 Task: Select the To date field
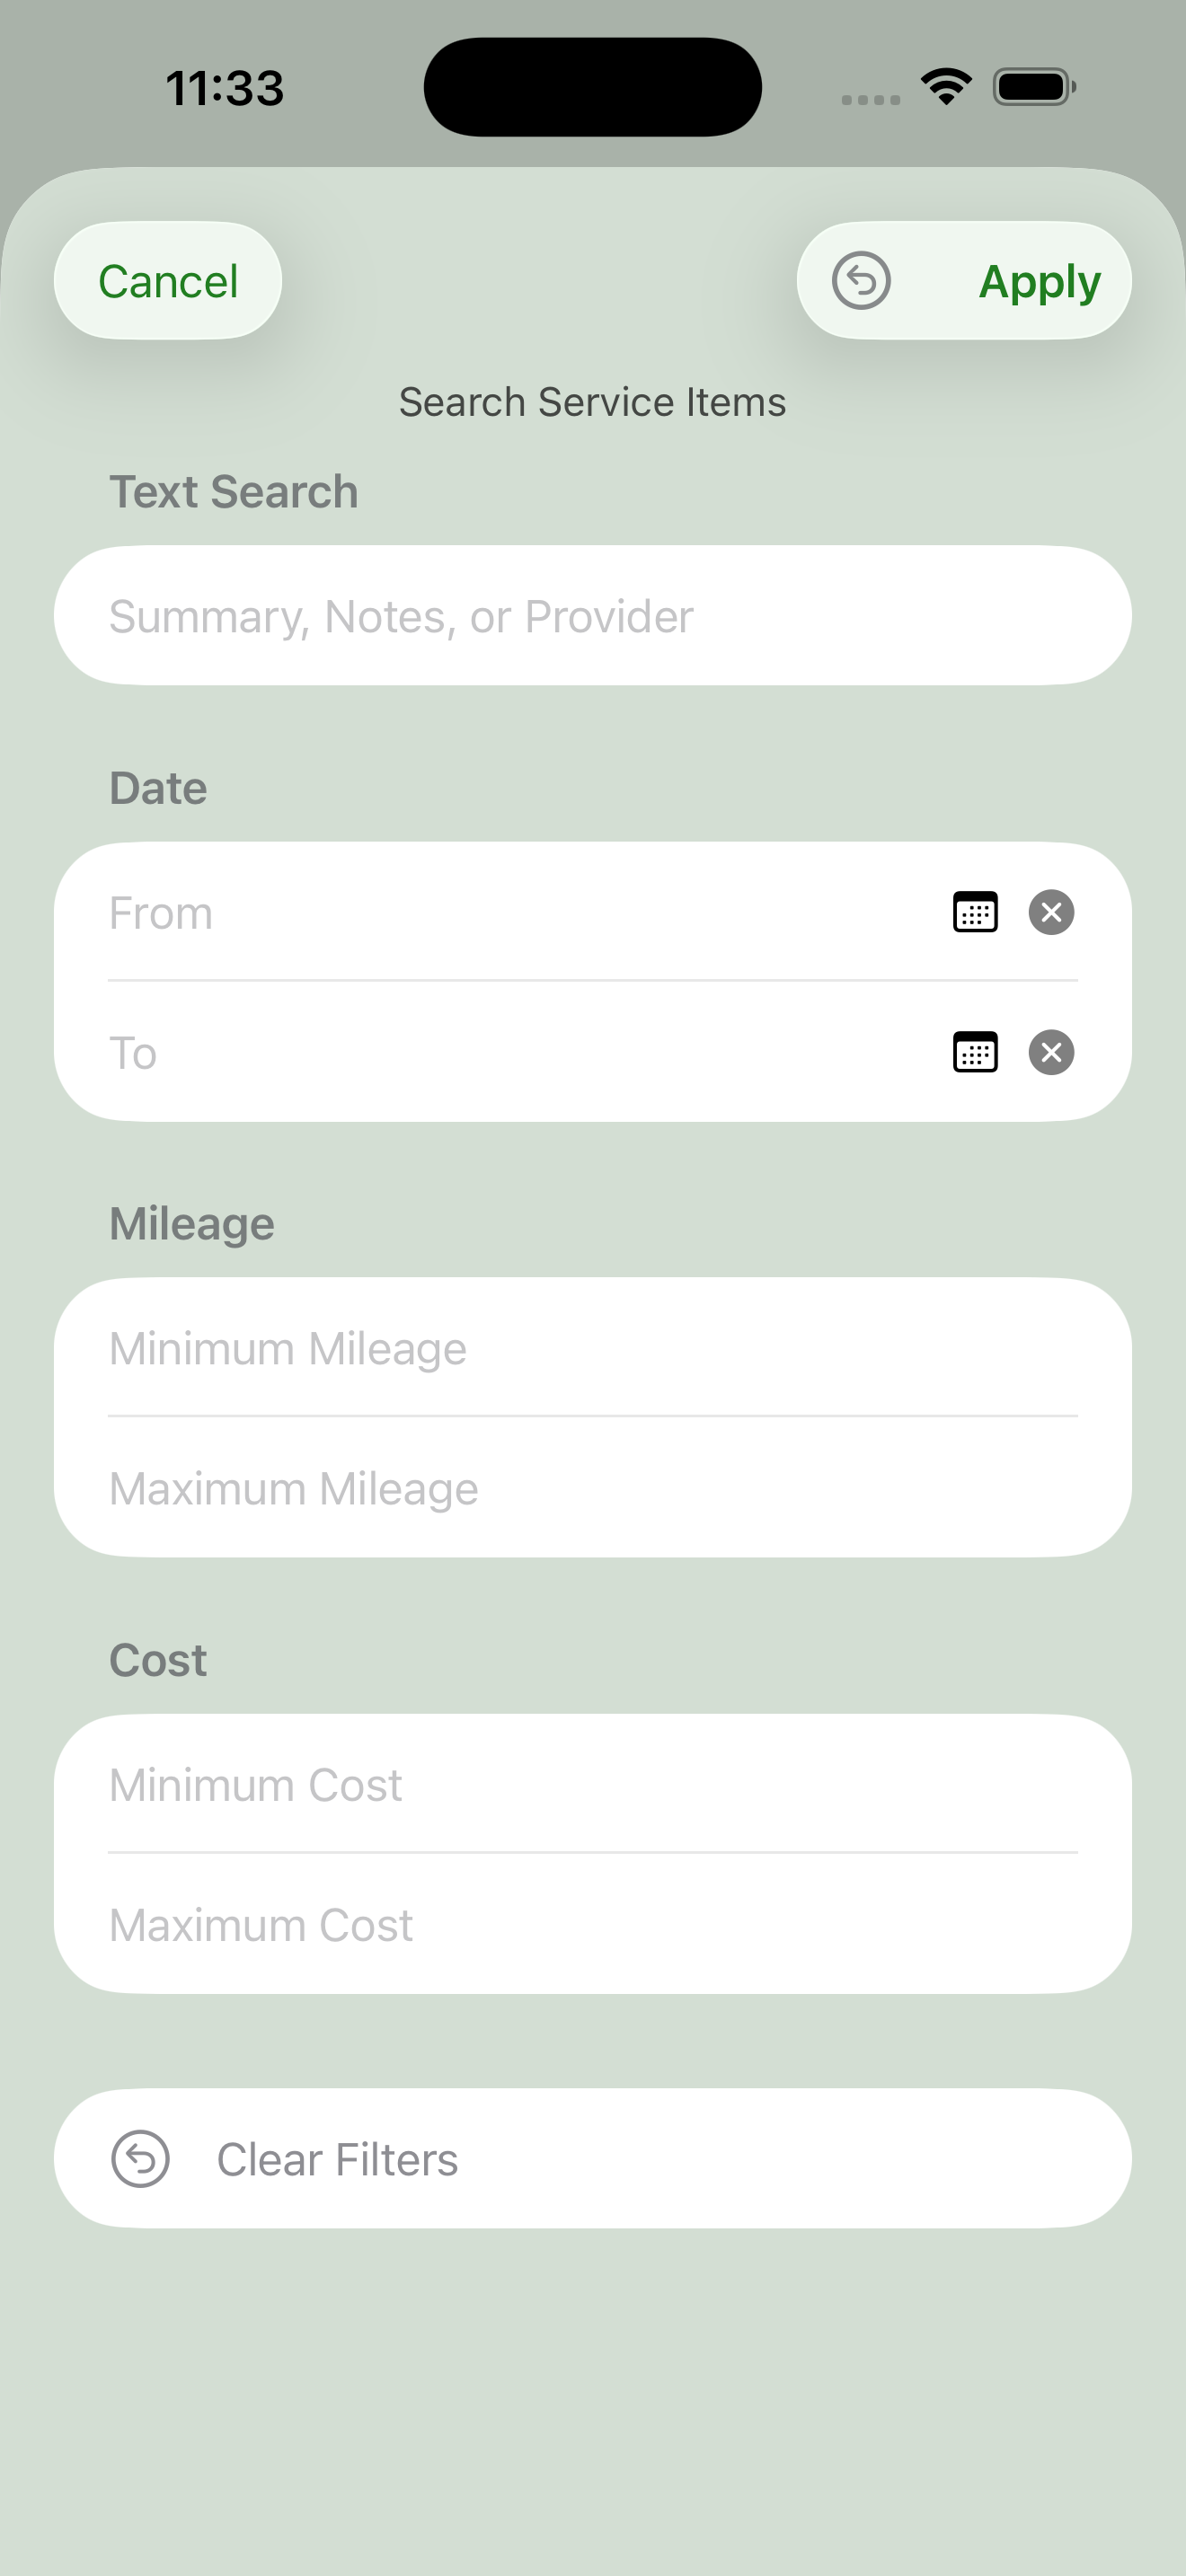point(520,1052)
